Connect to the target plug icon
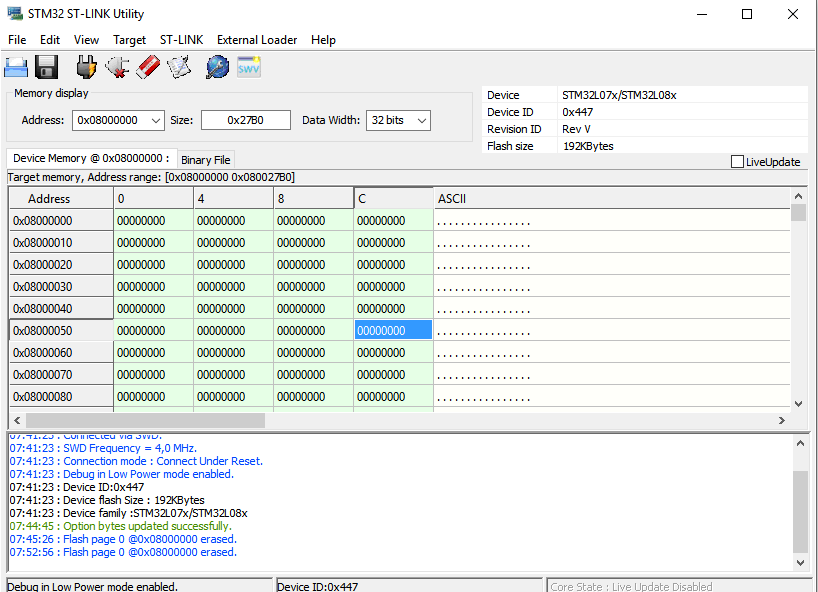The width and height of the screenshot is (818, 592). pos(86,67)
